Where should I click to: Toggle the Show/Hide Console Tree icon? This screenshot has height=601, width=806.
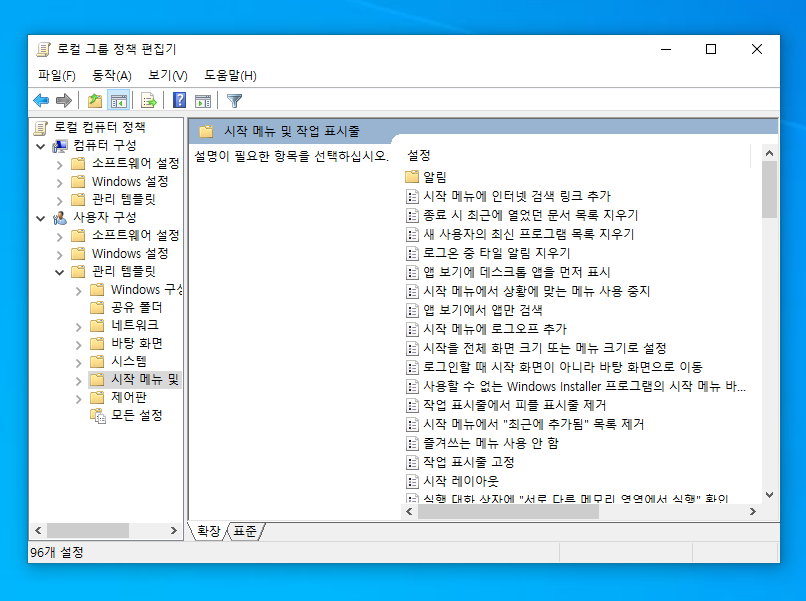119,100
